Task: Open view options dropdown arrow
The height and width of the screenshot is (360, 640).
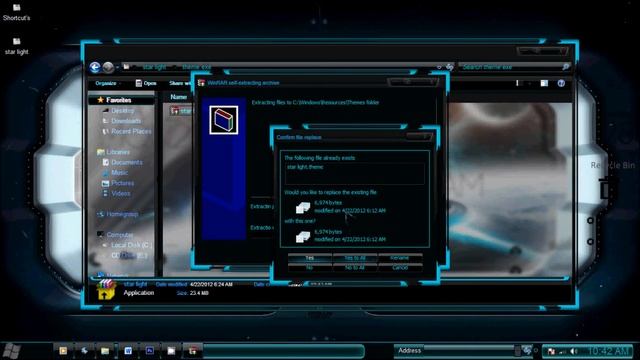Action: click(x=529, y=83)
